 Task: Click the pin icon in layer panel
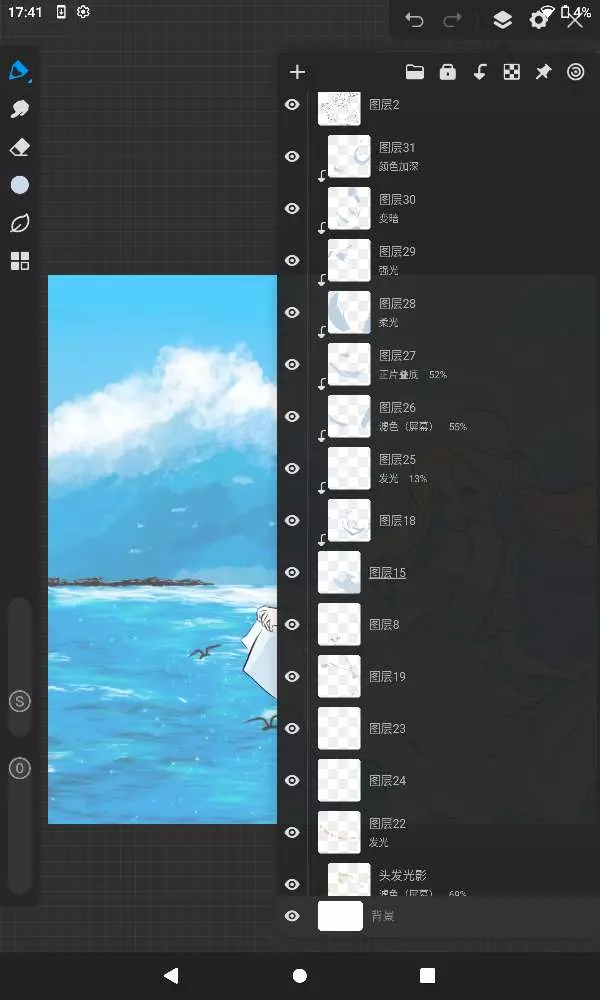pyautogui.click(x=543, y=72)
